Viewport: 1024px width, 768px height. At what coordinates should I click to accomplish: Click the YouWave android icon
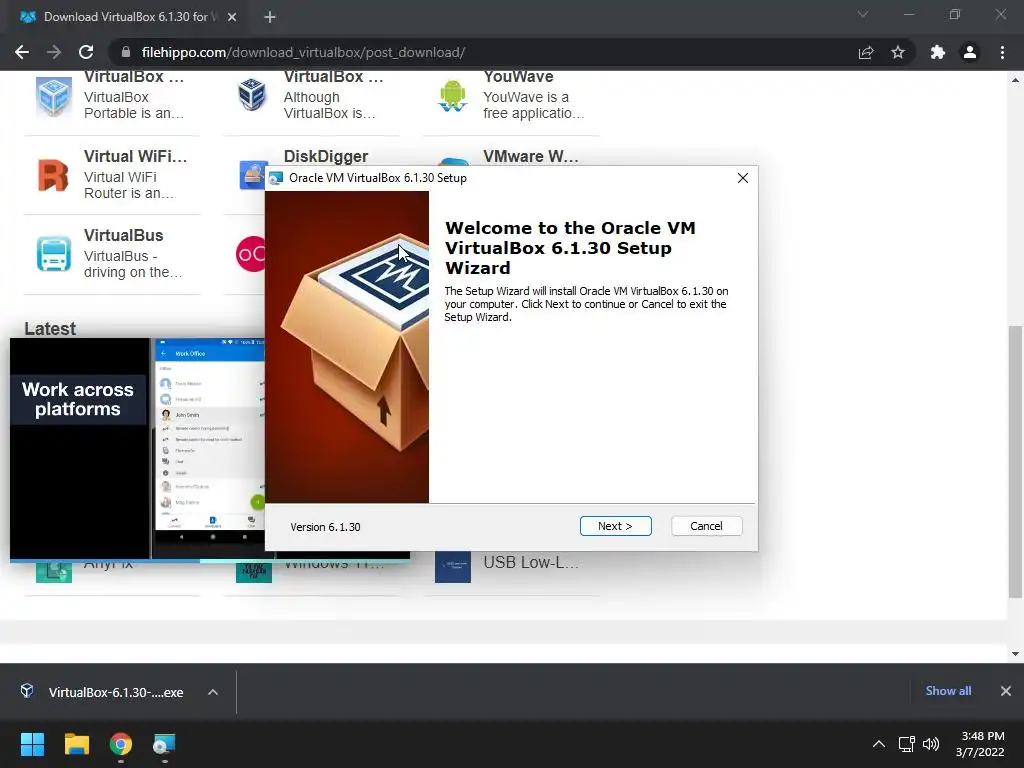pyautogui.click(x=453, y=96)
